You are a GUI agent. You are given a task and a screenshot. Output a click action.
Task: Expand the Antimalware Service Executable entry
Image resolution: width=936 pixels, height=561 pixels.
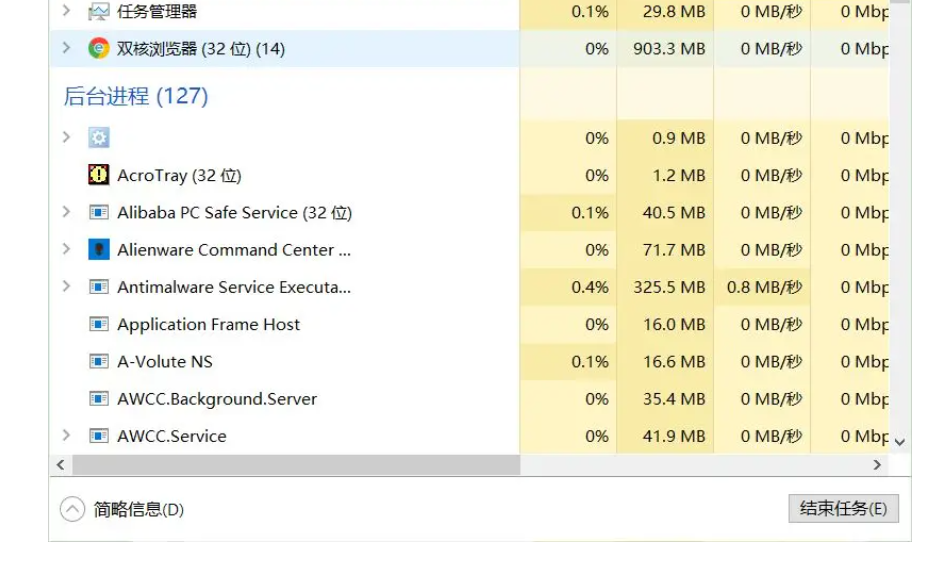click(66, 286)
